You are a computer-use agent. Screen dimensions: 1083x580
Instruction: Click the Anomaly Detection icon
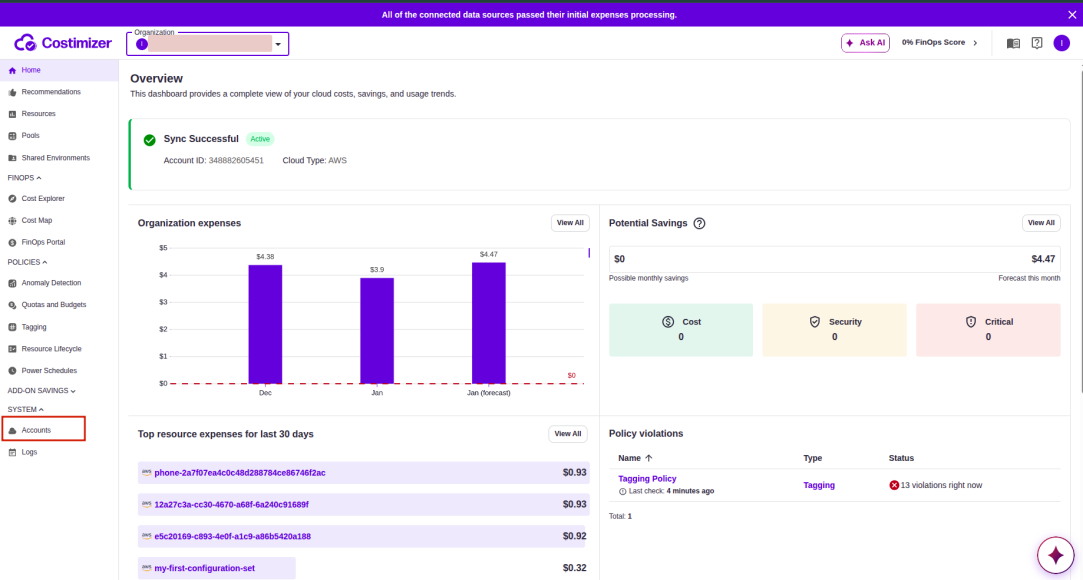pyautogui.click(x=12, y=283)
